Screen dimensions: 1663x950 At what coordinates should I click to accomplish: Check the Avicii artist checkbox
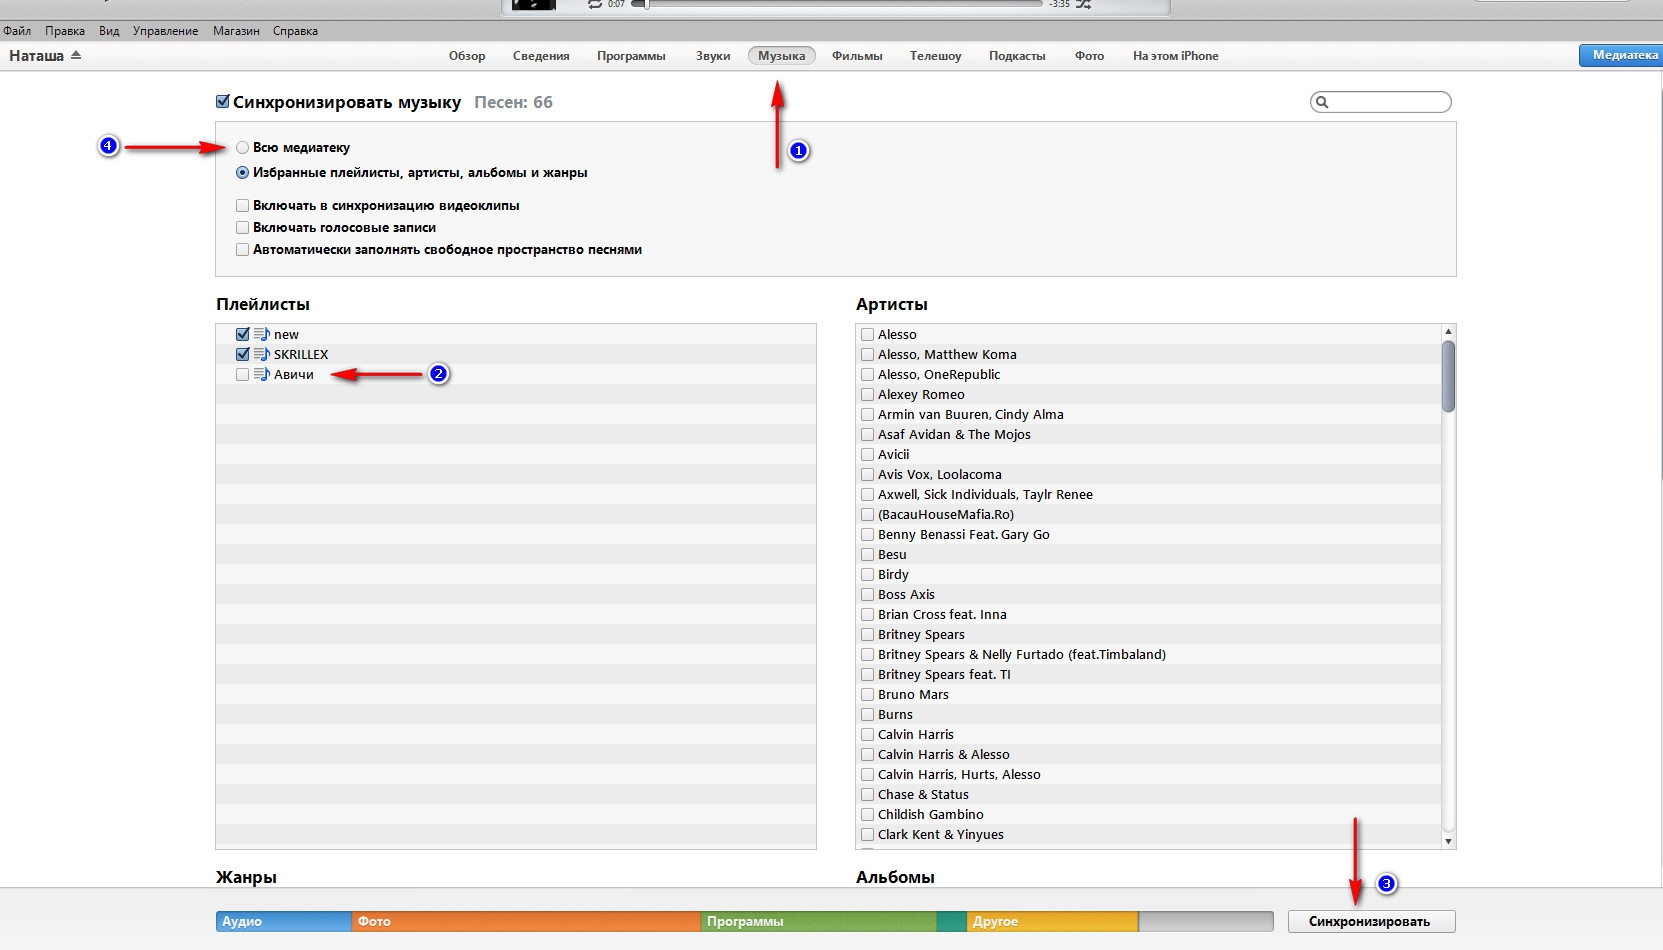click(867, 454)
